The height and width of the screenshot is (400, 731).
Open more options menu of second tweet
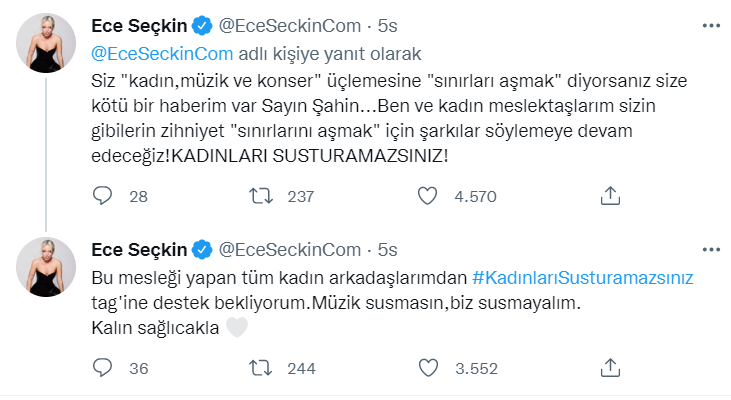(710, 248)
